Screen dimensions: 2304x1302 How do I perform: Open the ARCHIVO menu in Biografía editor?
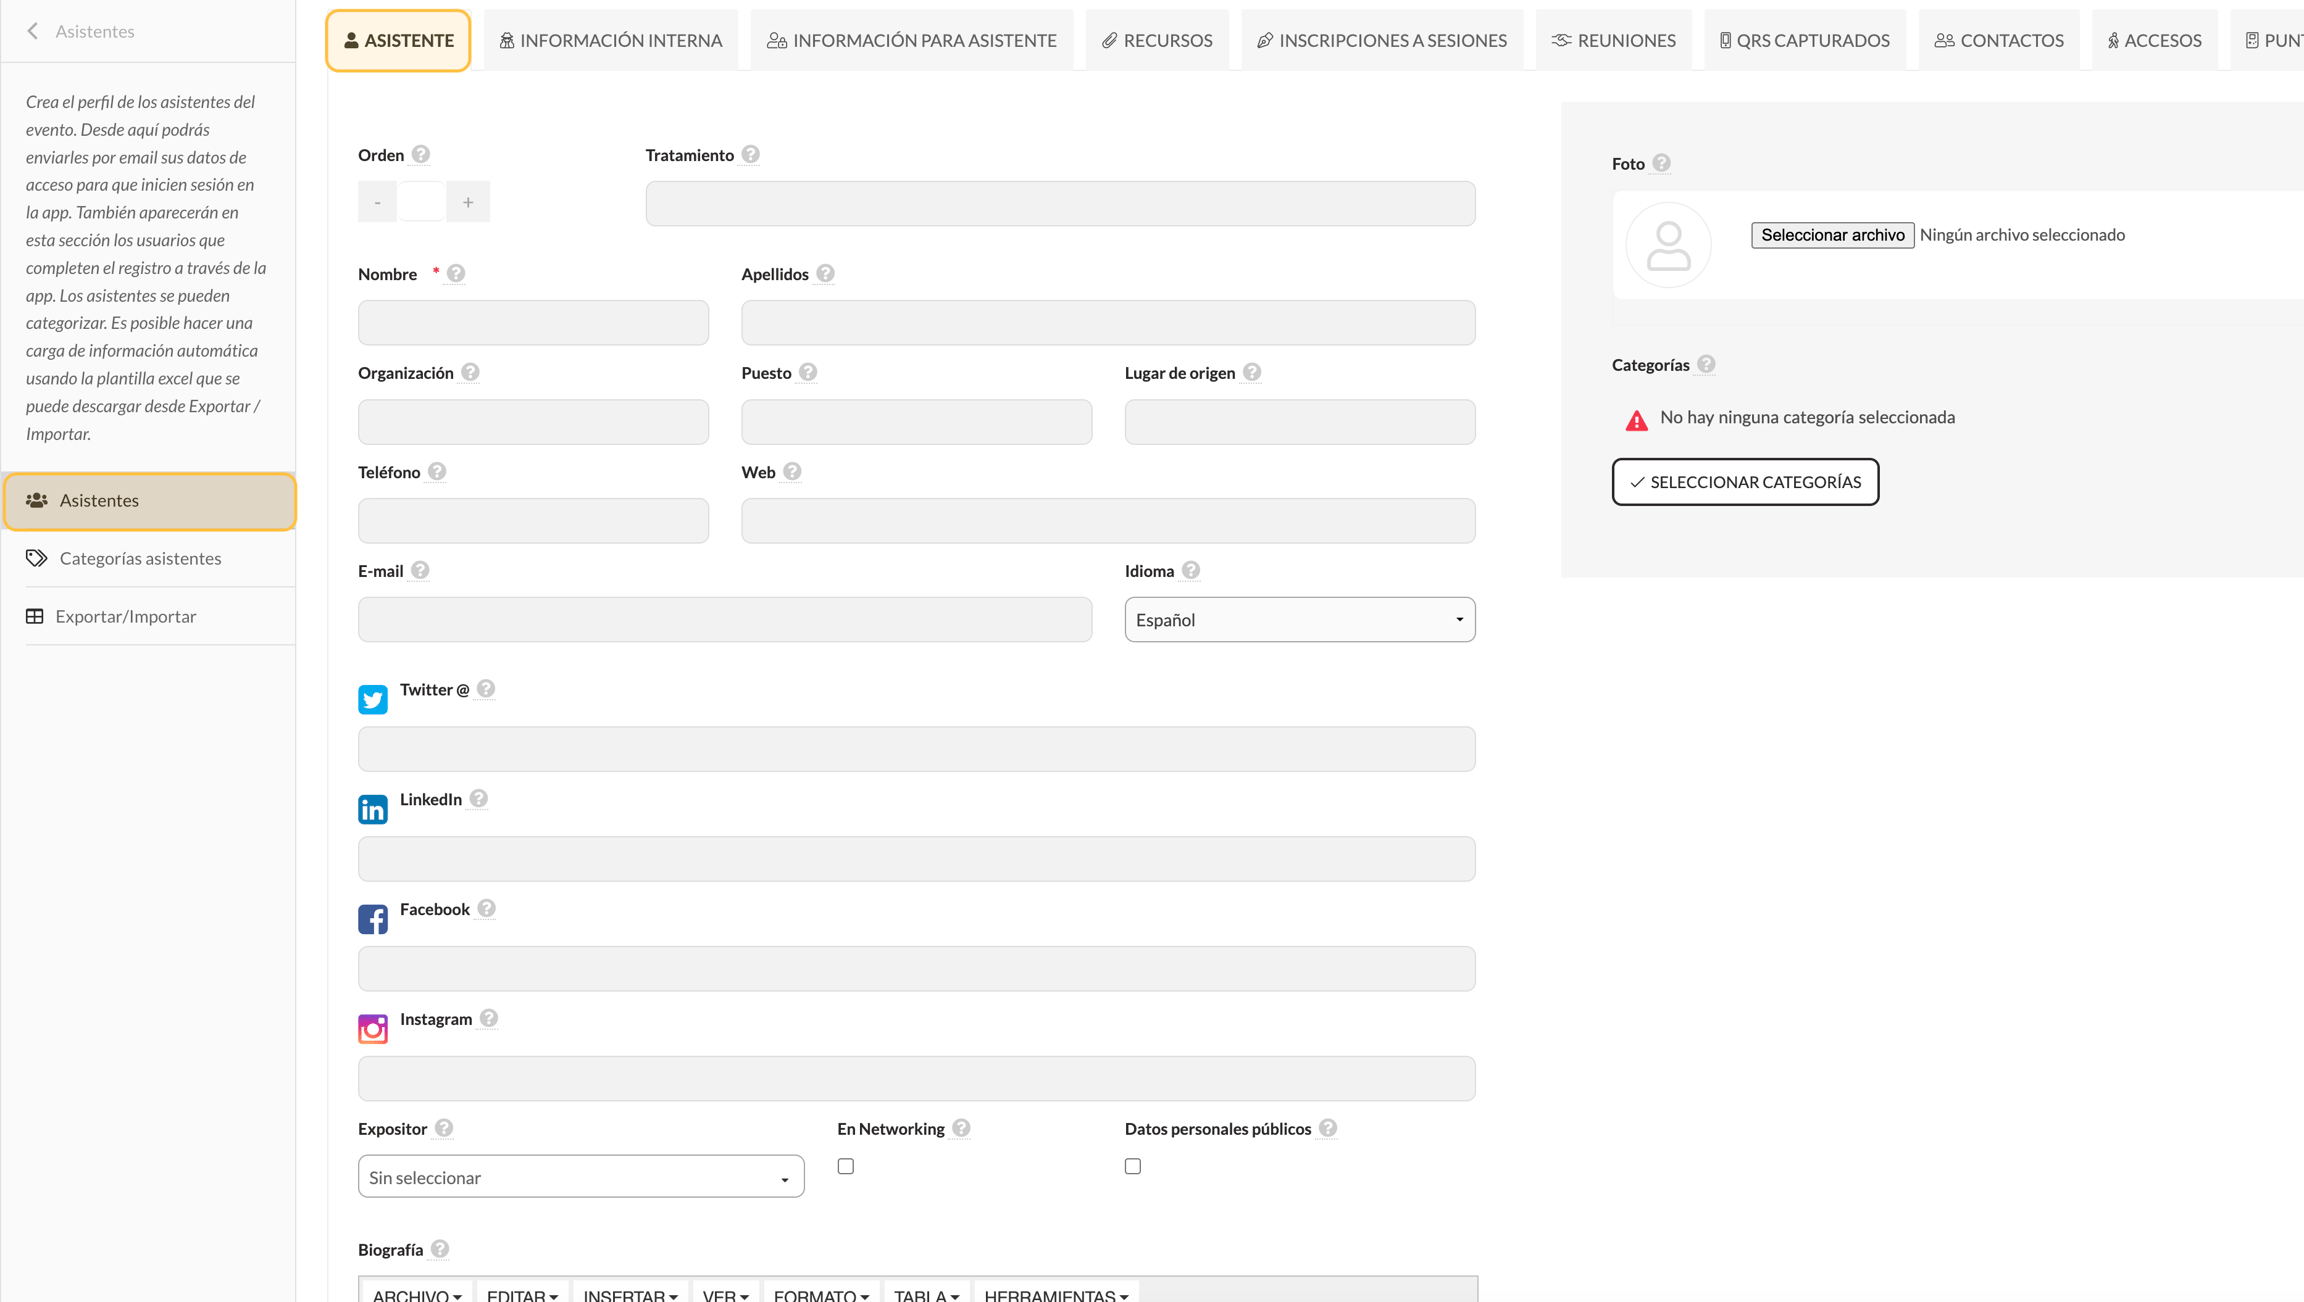(417, 1294)
